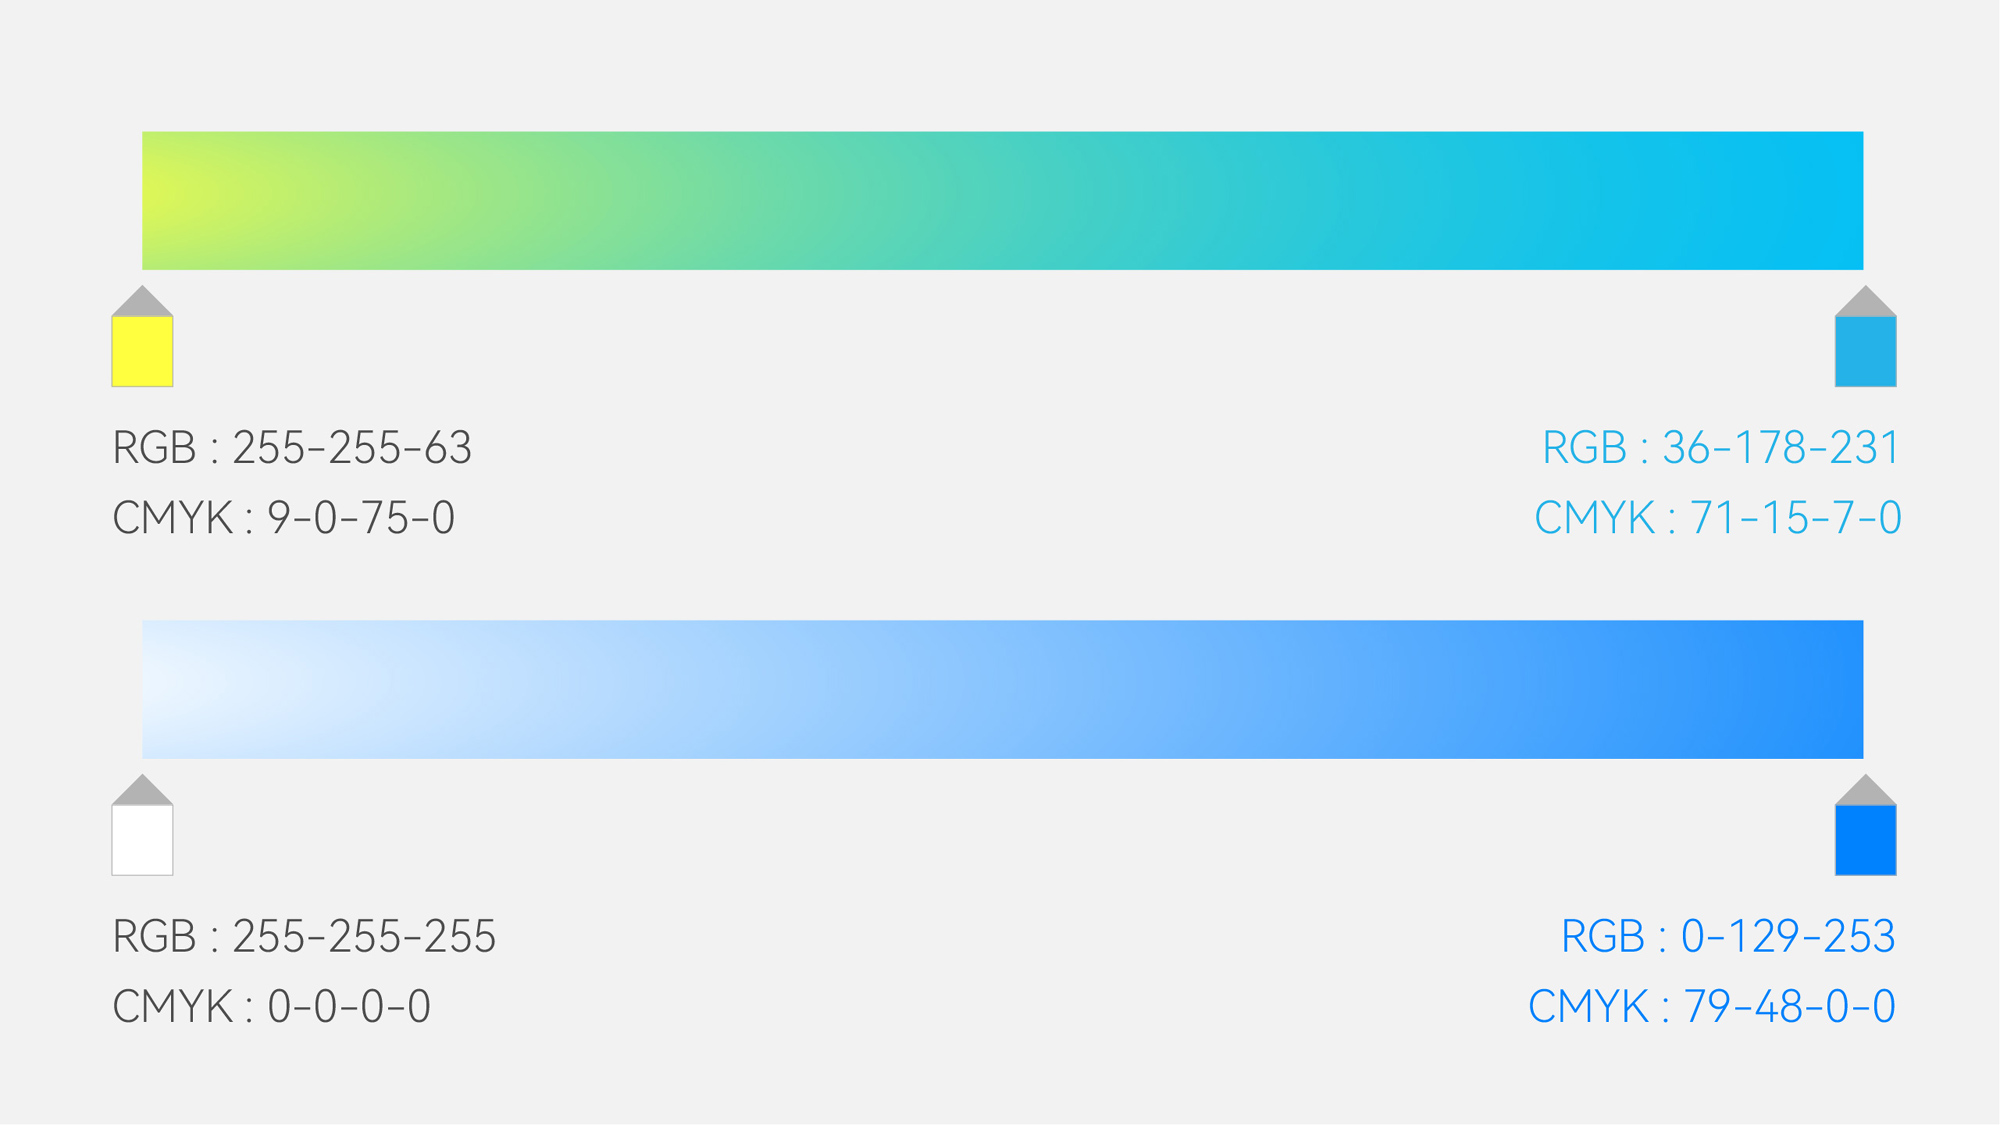This screenshot has width=2000, height=1125.
Task: Select the text RGB : 255-255-255
Action: pyautogui.click(x=304, y=937)
